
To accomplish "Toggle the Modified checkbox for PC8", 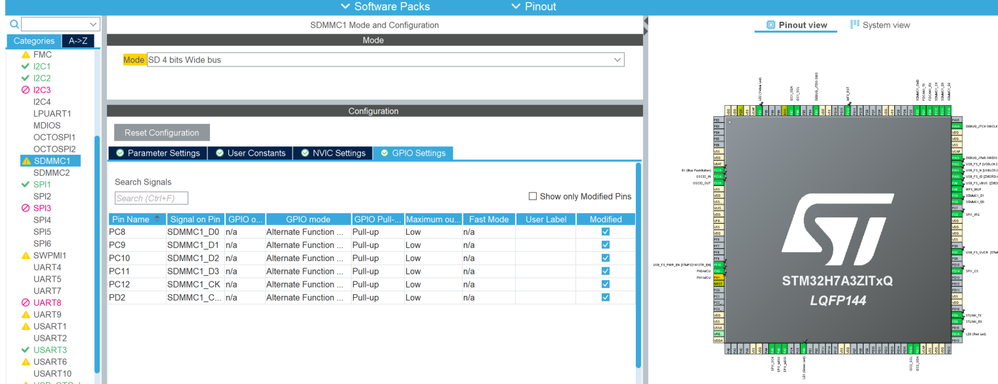I will click(605, 232).
